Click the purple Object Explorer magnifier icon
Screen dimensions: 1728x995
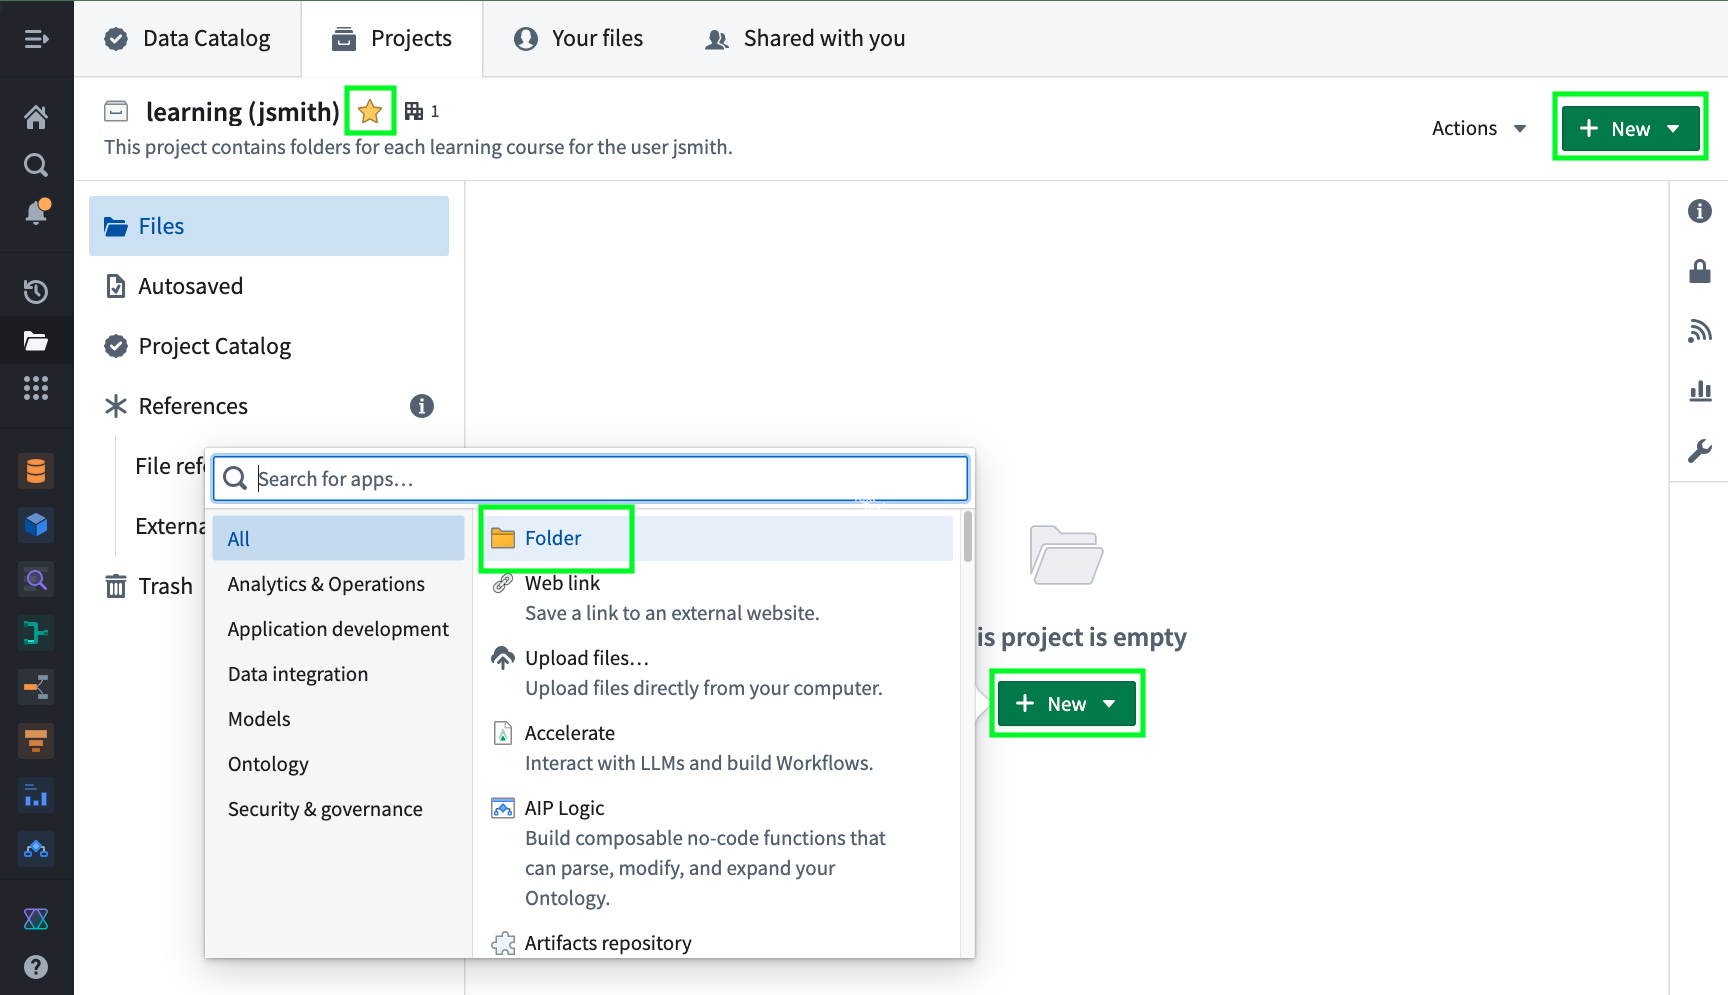[36, 579]
